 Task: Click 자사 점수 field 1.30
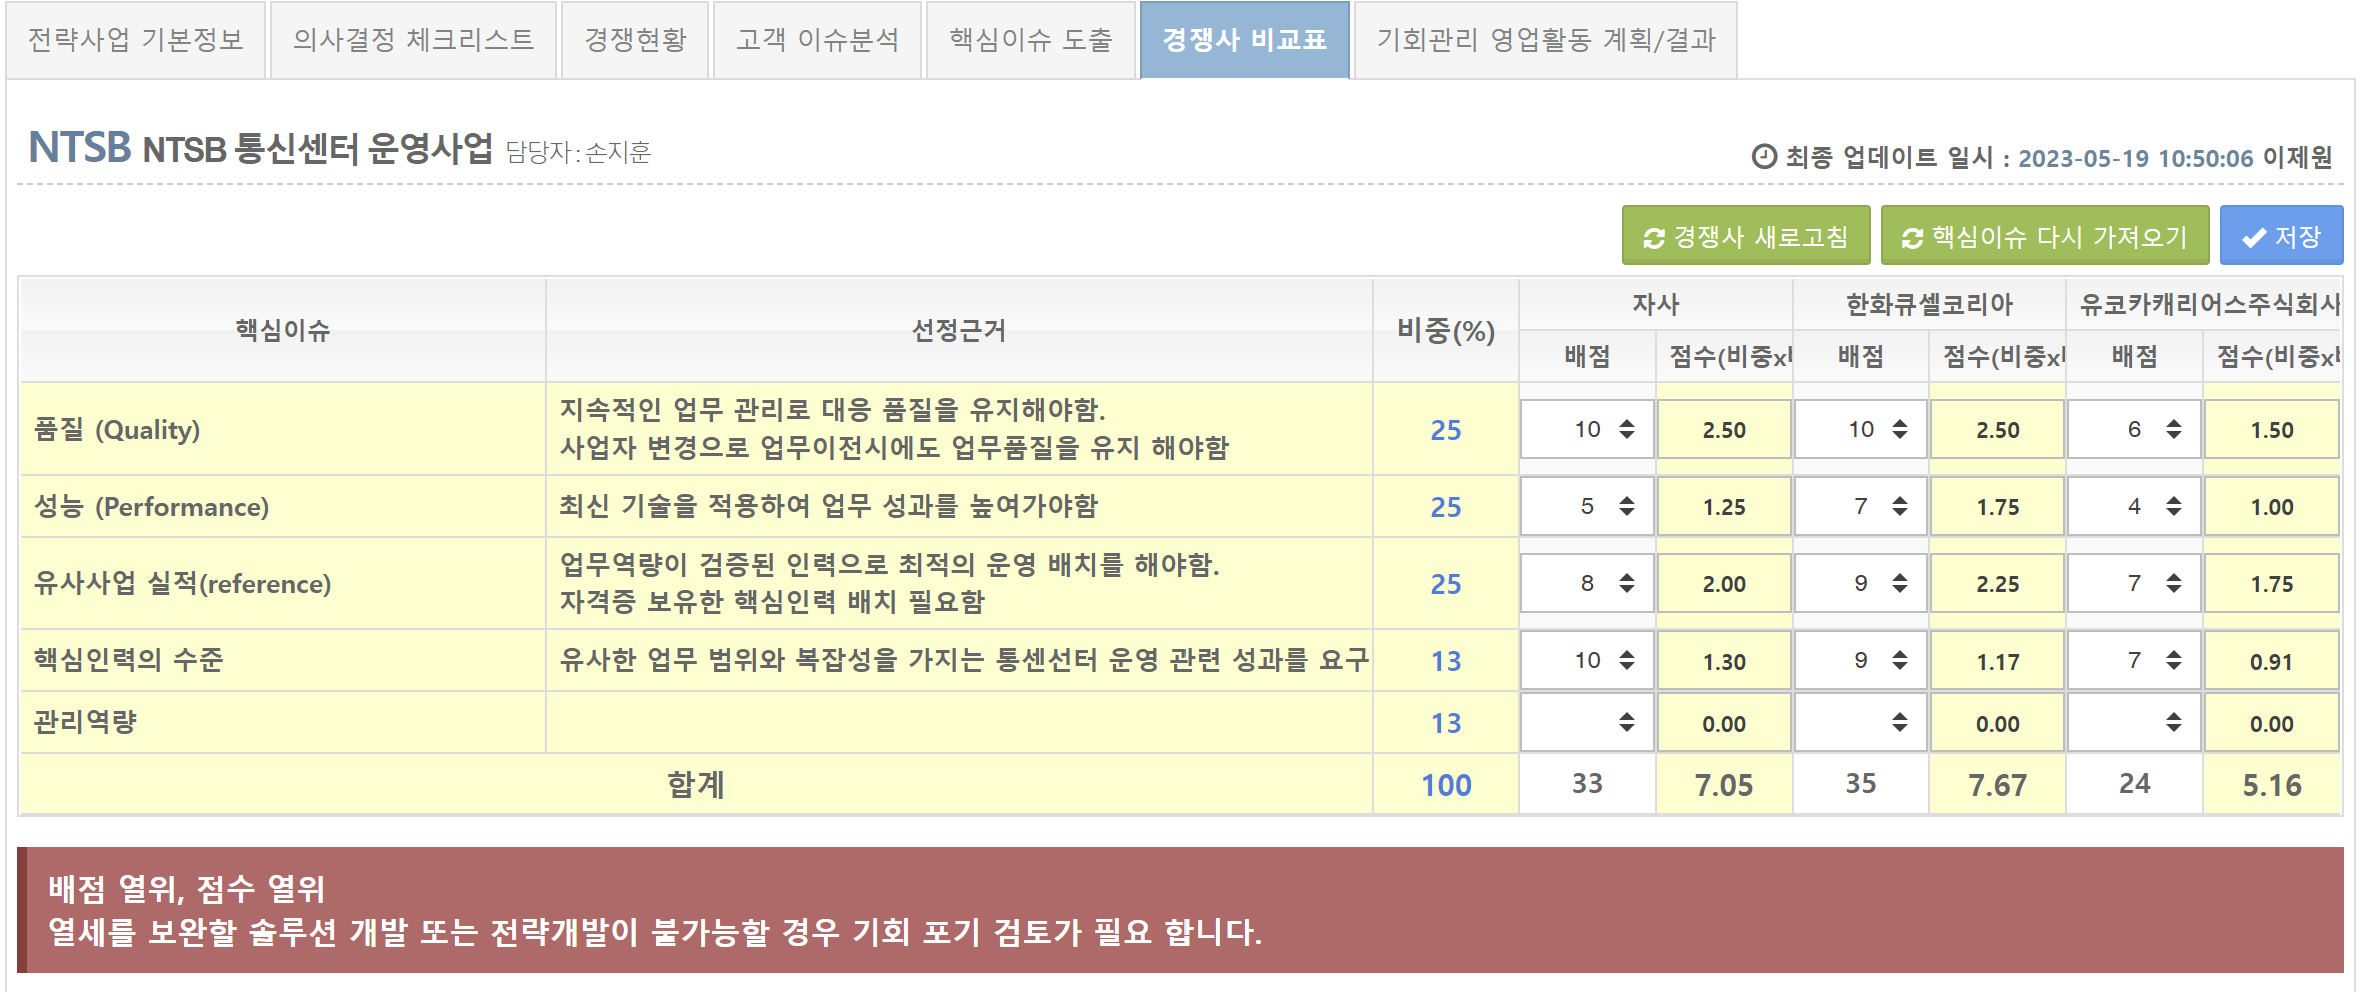(x=1724, y=660)
